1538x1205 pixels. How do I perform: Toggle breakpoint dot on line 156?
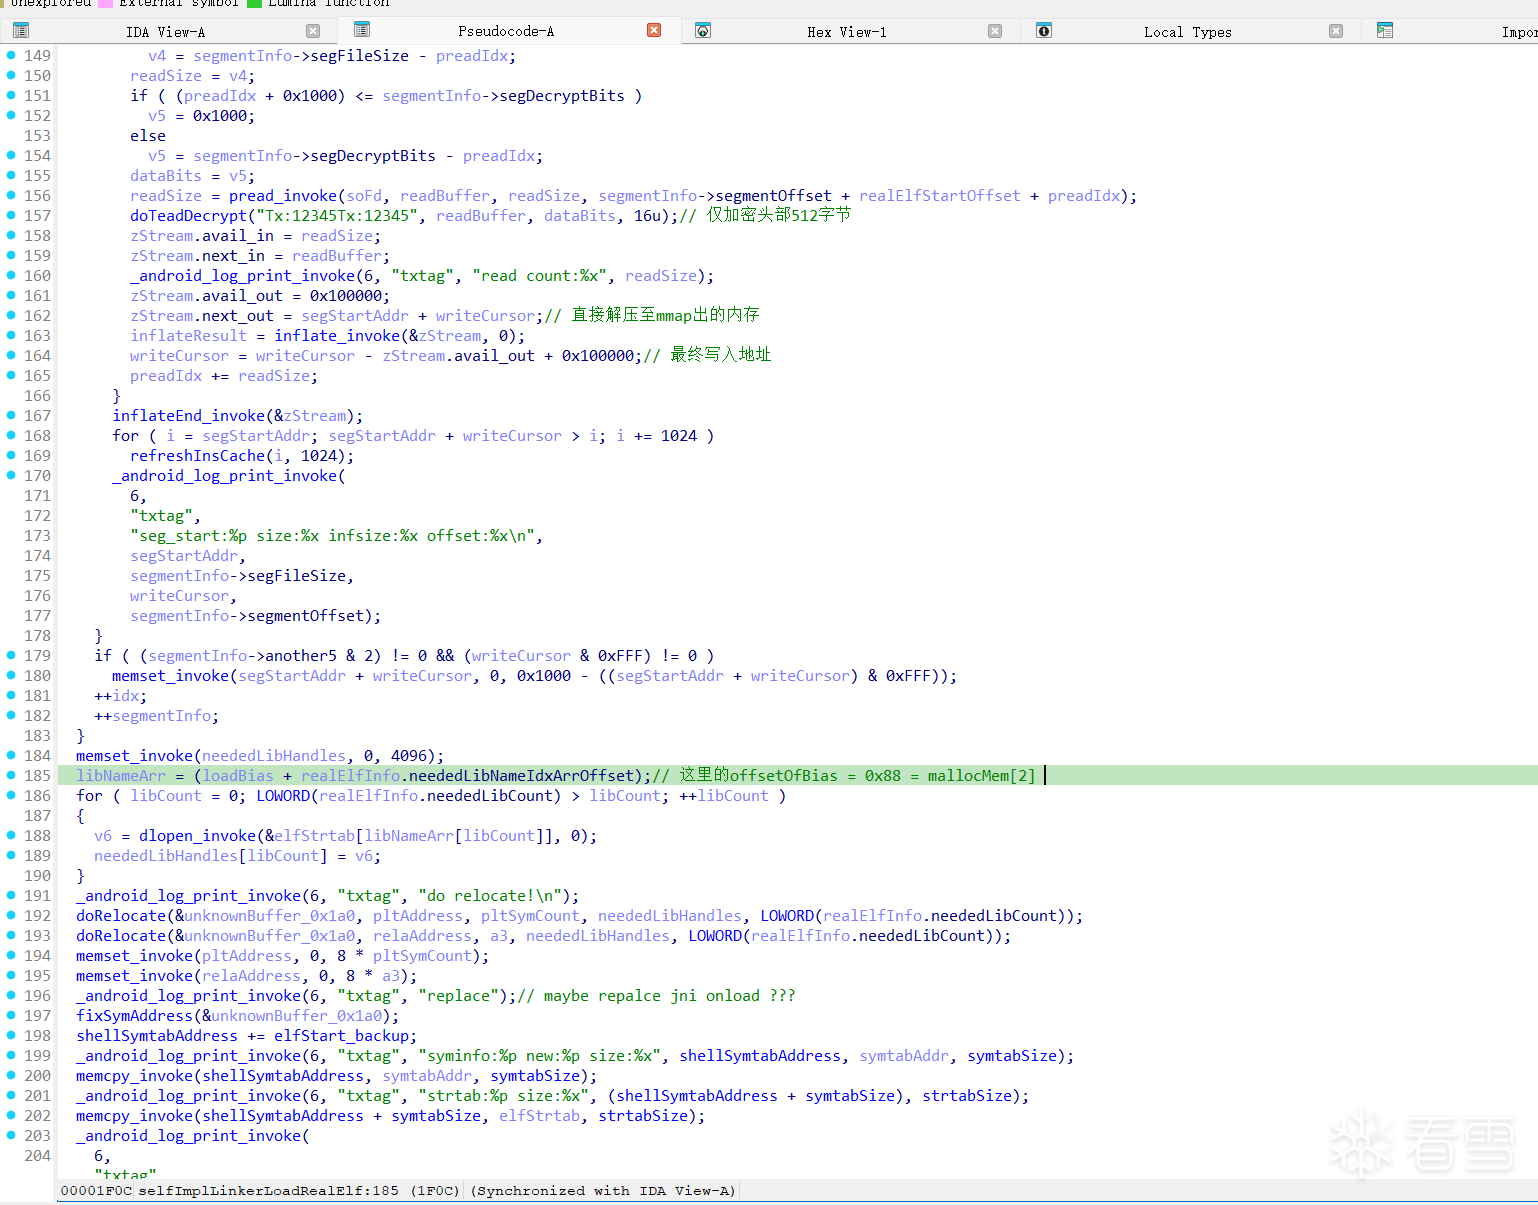11,195
